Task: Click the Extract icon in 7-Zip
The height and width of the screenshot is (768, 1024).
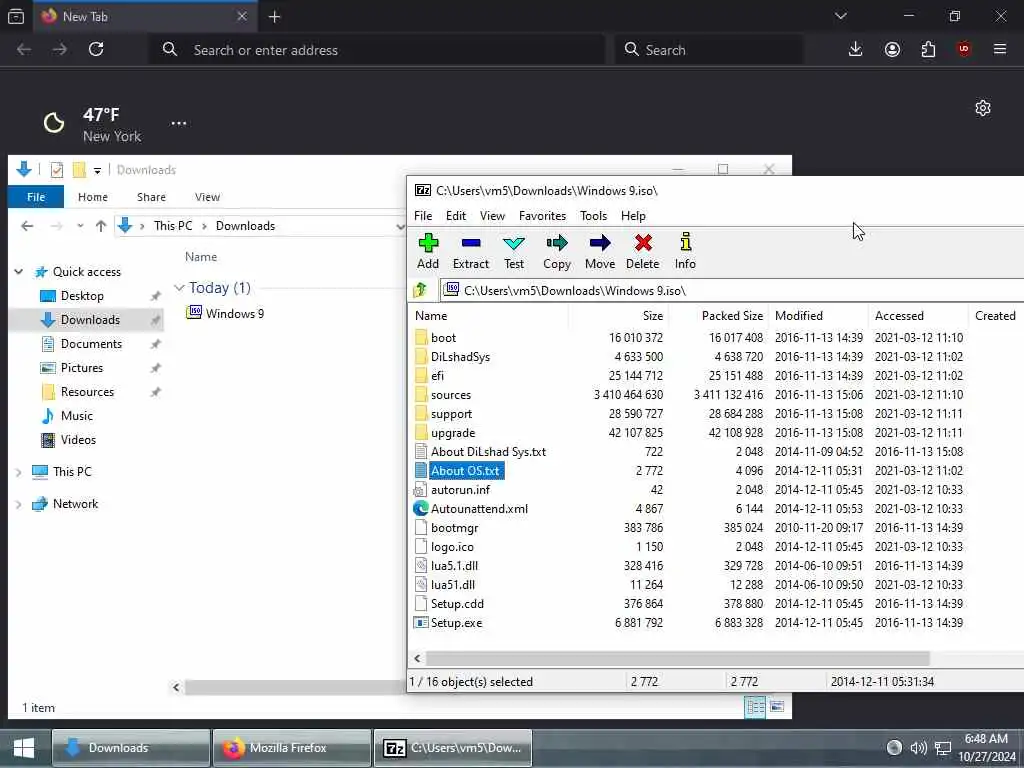Action: (x=471, y=251)
